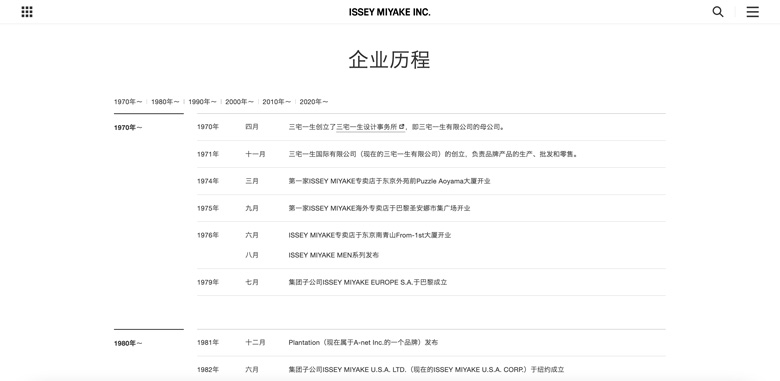The height and width of the screenshot is (381, 780).
Task: Click the 1975年 year cell
Action: click(x=208, y=208)
